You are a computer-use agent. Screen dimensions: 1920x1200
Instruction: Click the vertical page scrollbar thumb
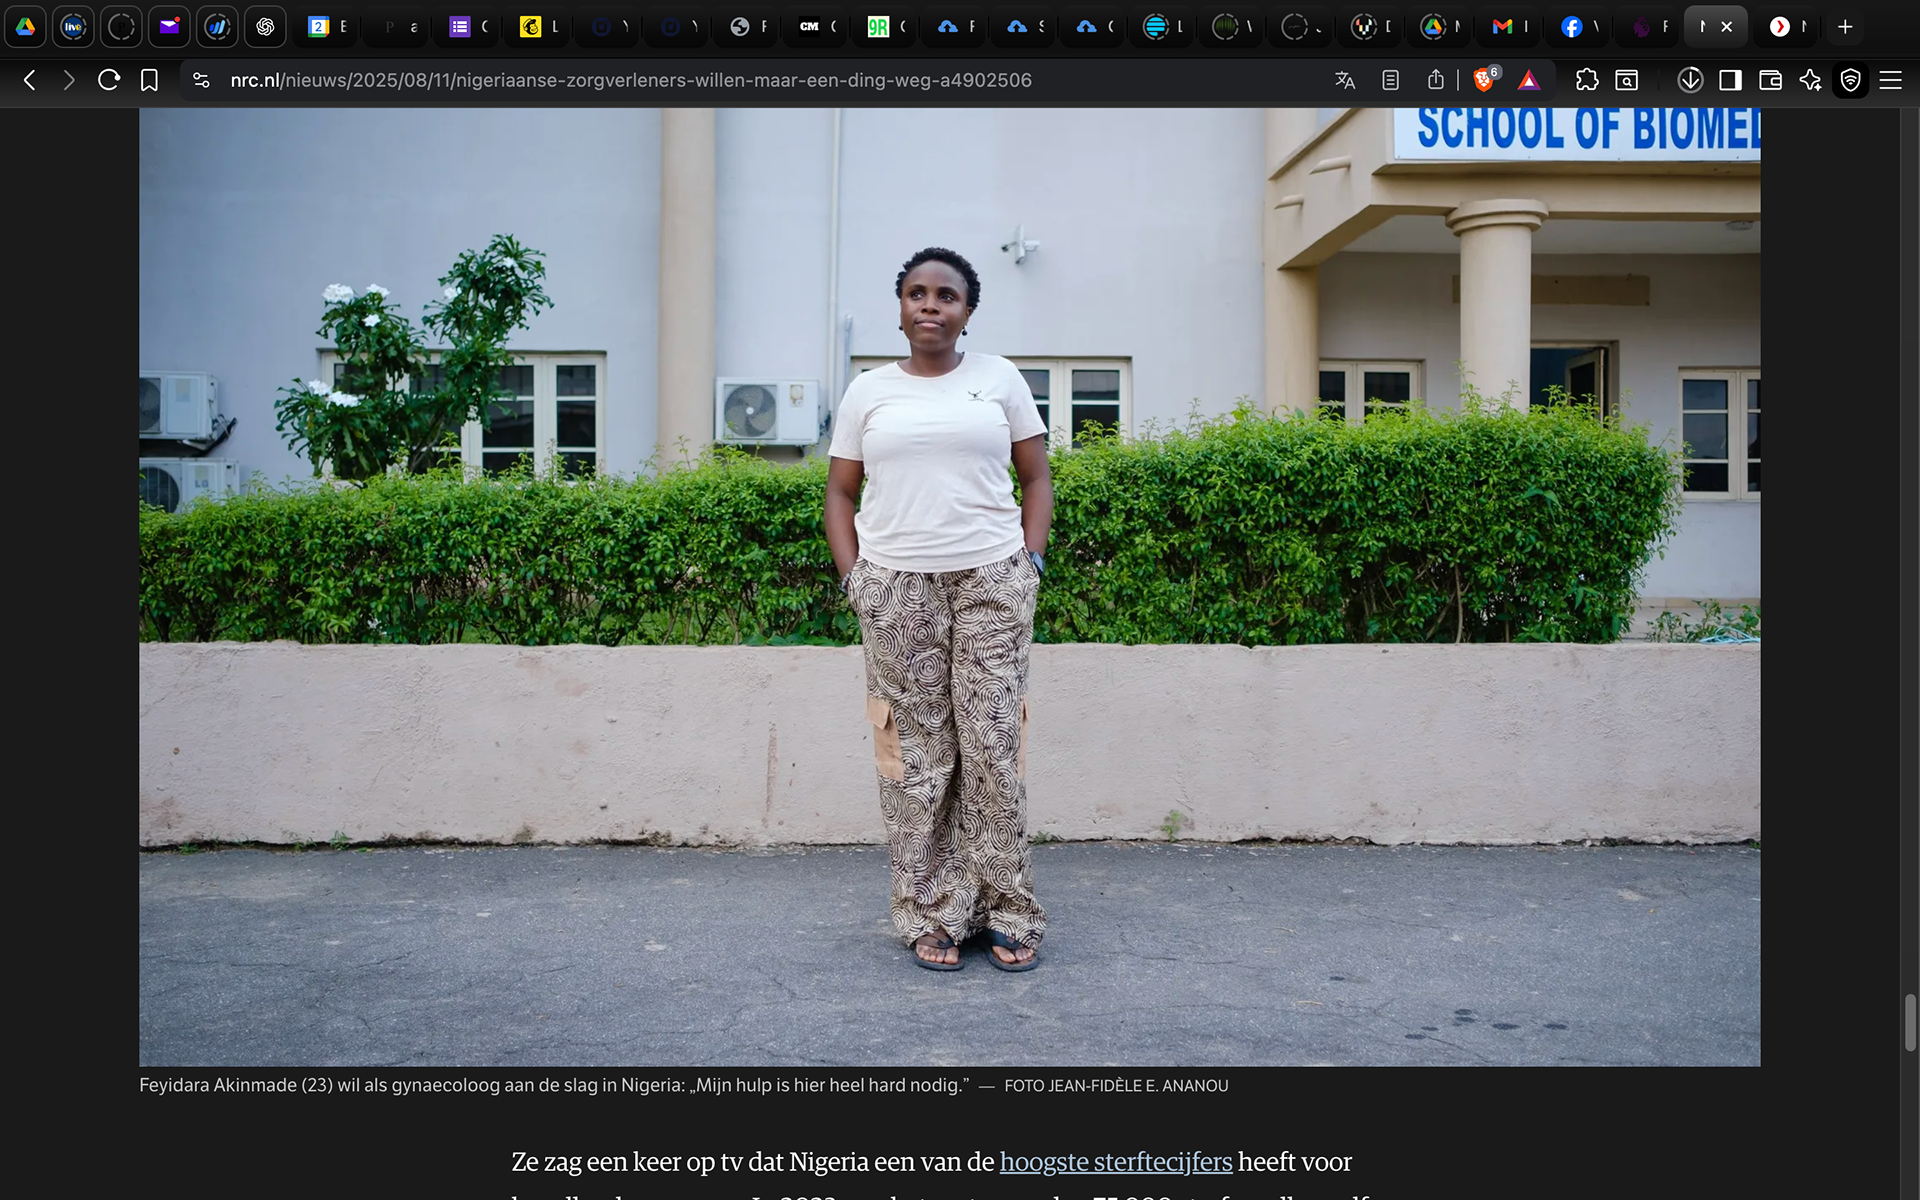[1910, 1022]
